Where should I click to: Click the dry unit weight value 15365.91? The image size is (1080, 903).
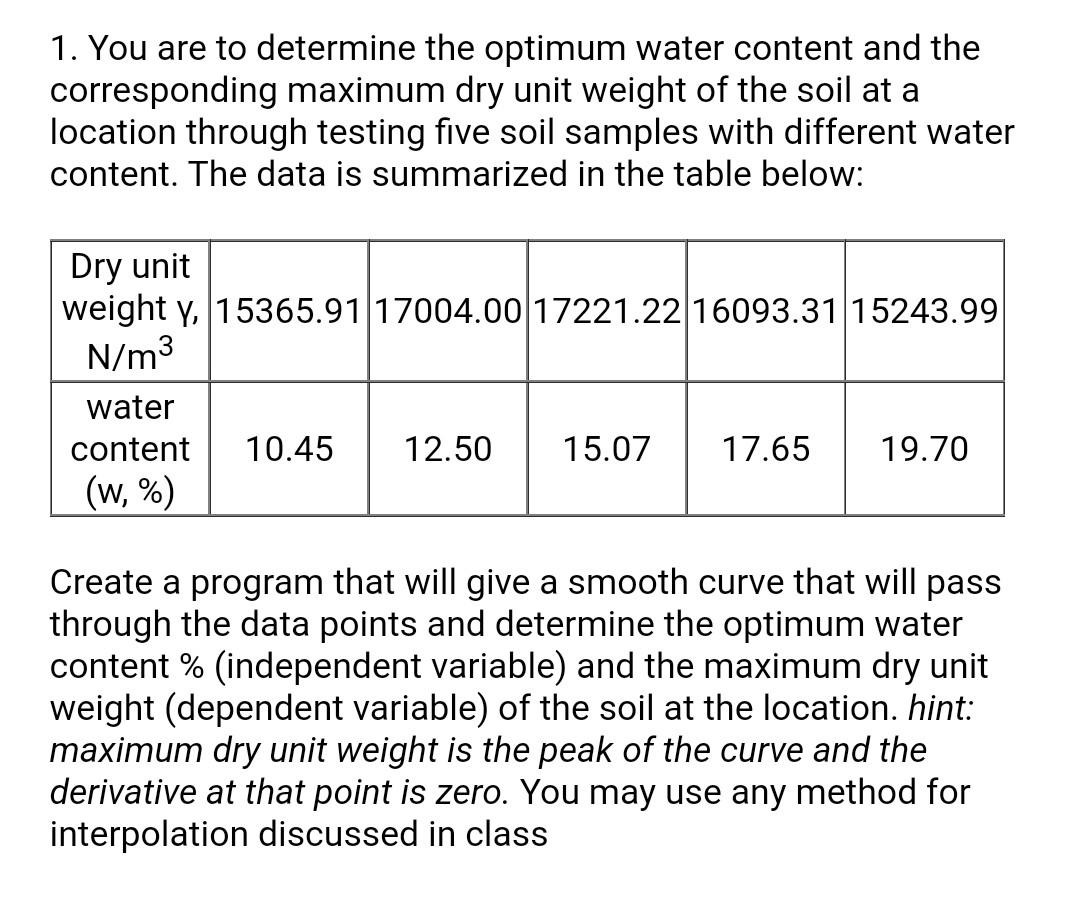click(289, 311)
